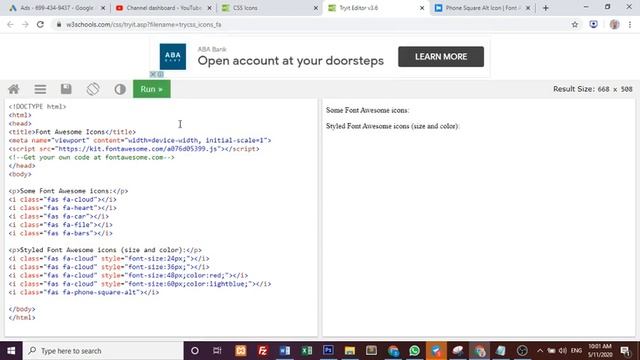Open the active Chrome icon on the taskbar
The image size is (640, 360).
(479, 351)
